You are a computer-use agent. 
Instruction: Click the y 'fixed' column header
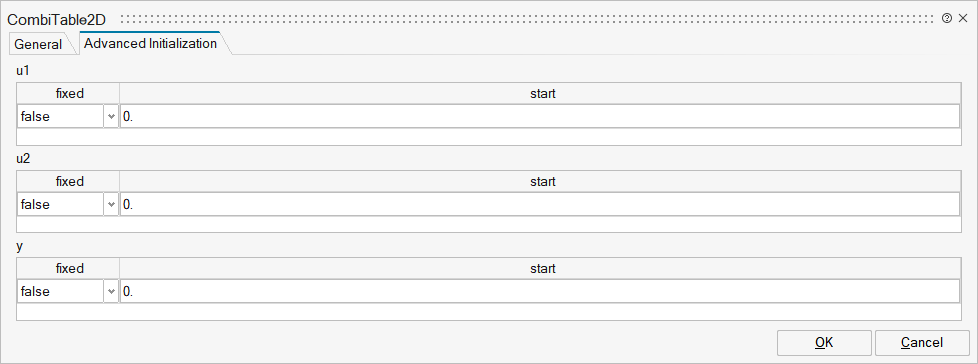tap(69, 269)
